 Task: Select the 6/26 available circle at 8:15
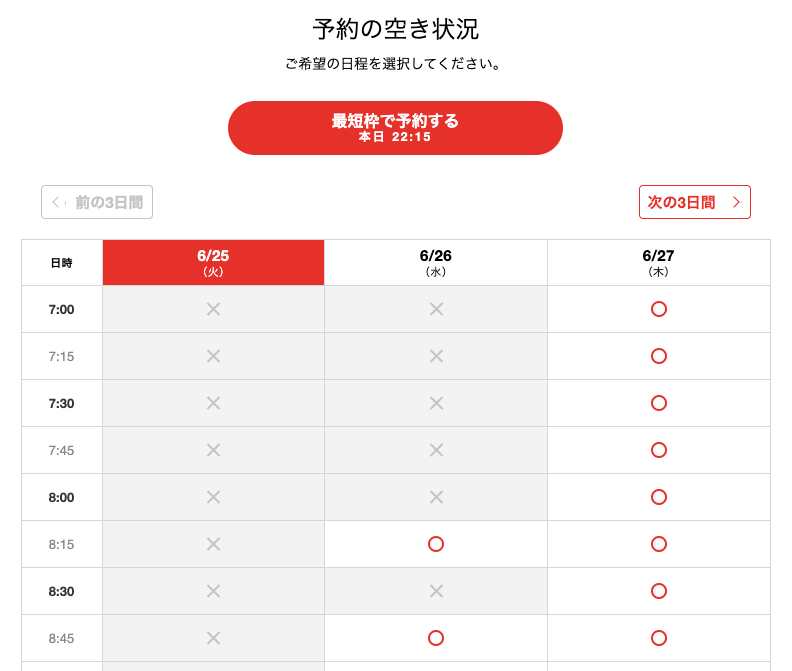[436, 544]
